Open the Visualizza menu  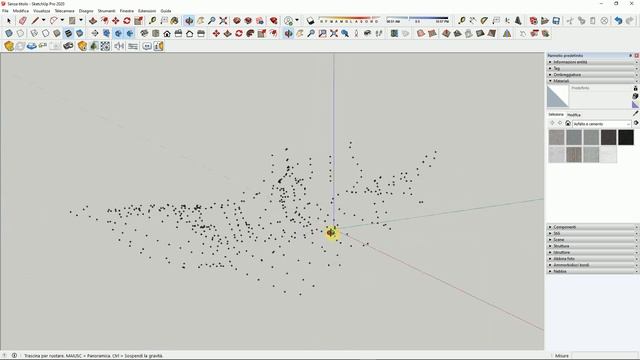coord(42,11)
